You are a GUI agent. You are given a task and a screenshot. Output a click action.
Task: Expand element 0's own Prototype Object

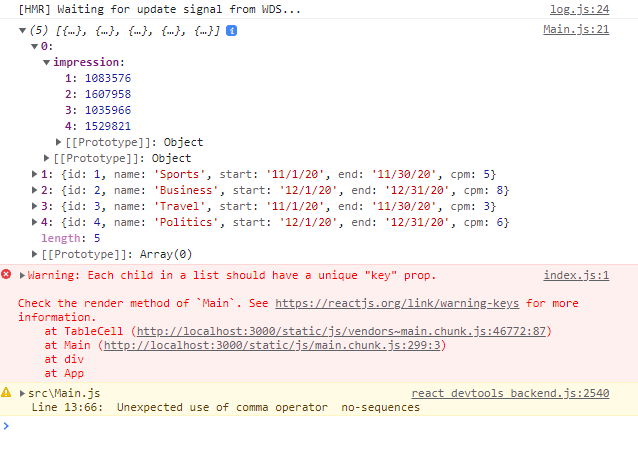pyautogui.click(x=46, y=158)
